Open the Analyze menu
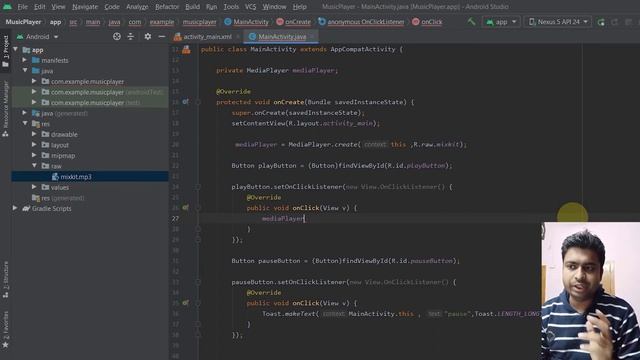Screen dimensions: 640x360 click(x=137, y=7)
